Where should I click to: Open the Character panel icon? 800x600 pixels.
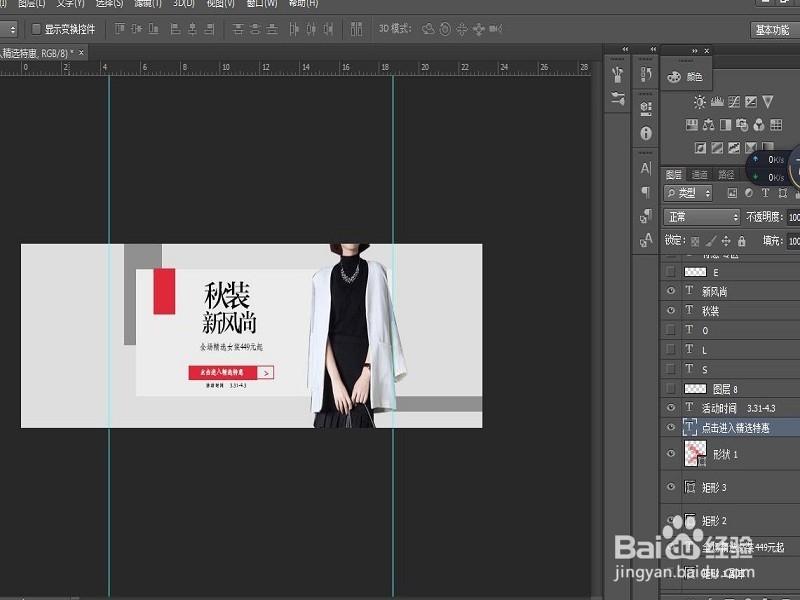coord(646,168)
